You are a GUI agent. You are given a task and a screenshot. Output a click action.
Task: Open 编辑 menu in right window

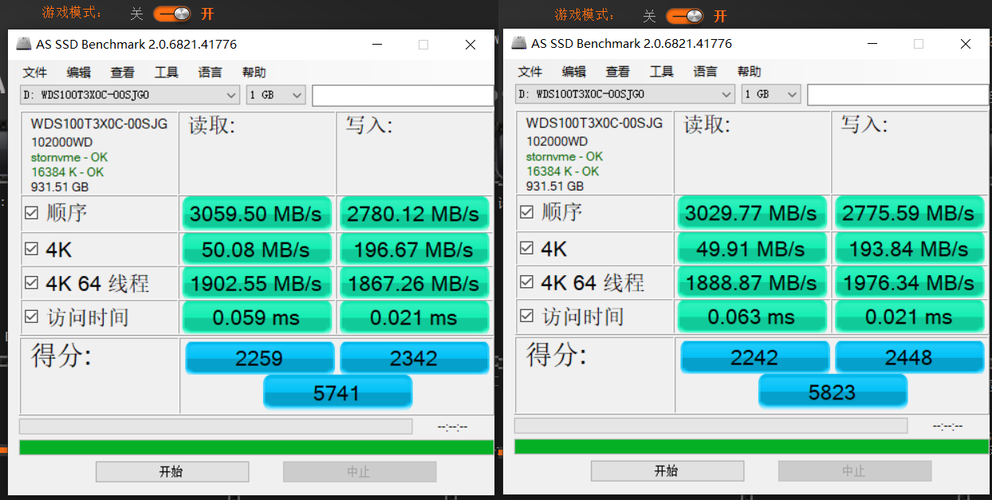click(x=574, y=72)
